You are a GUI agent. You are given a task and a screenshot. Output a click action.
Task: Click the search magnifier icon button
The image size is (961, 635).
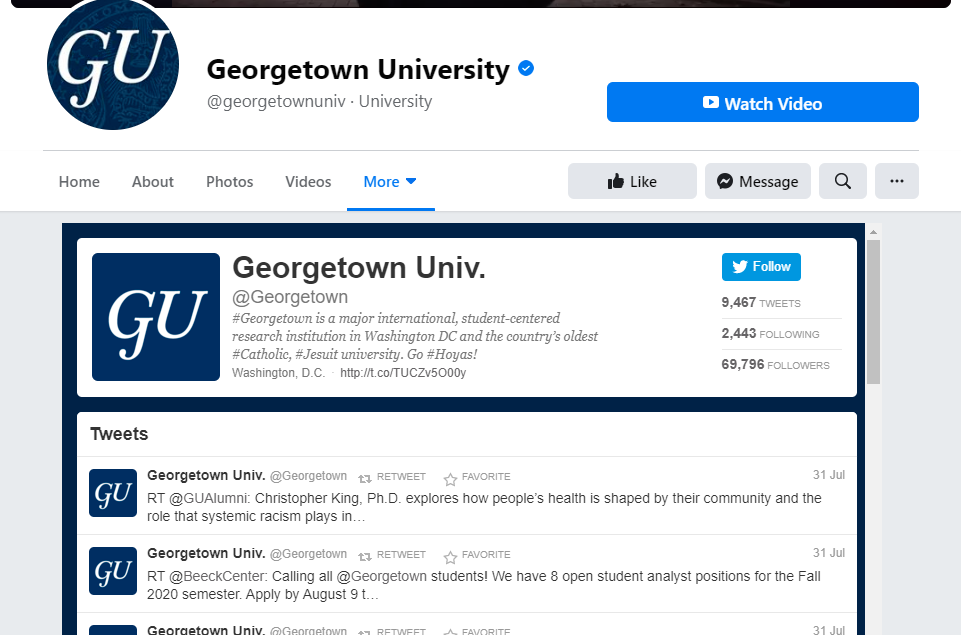[843, 181]
